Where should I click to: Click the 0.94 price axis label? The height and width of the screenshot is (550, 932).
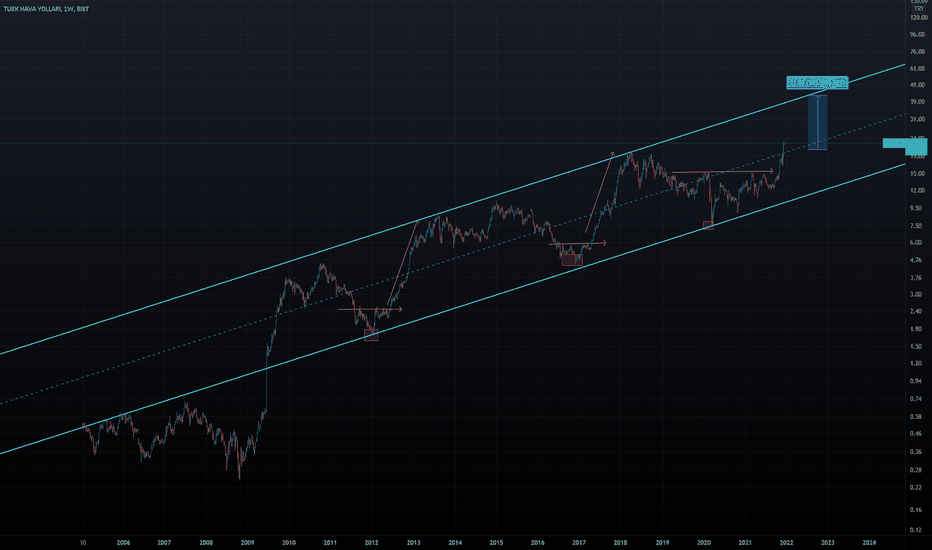[x=917, y=381]
